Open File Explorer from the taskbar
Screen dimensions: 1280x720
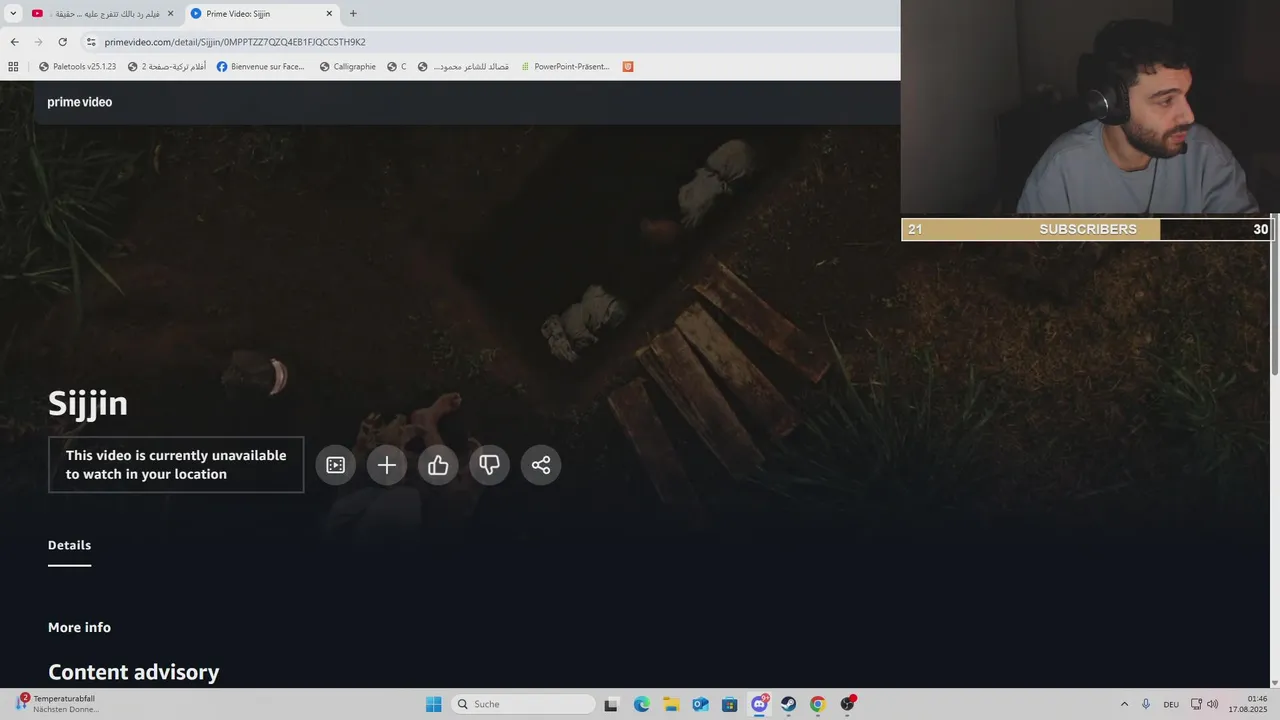(671, 704)
